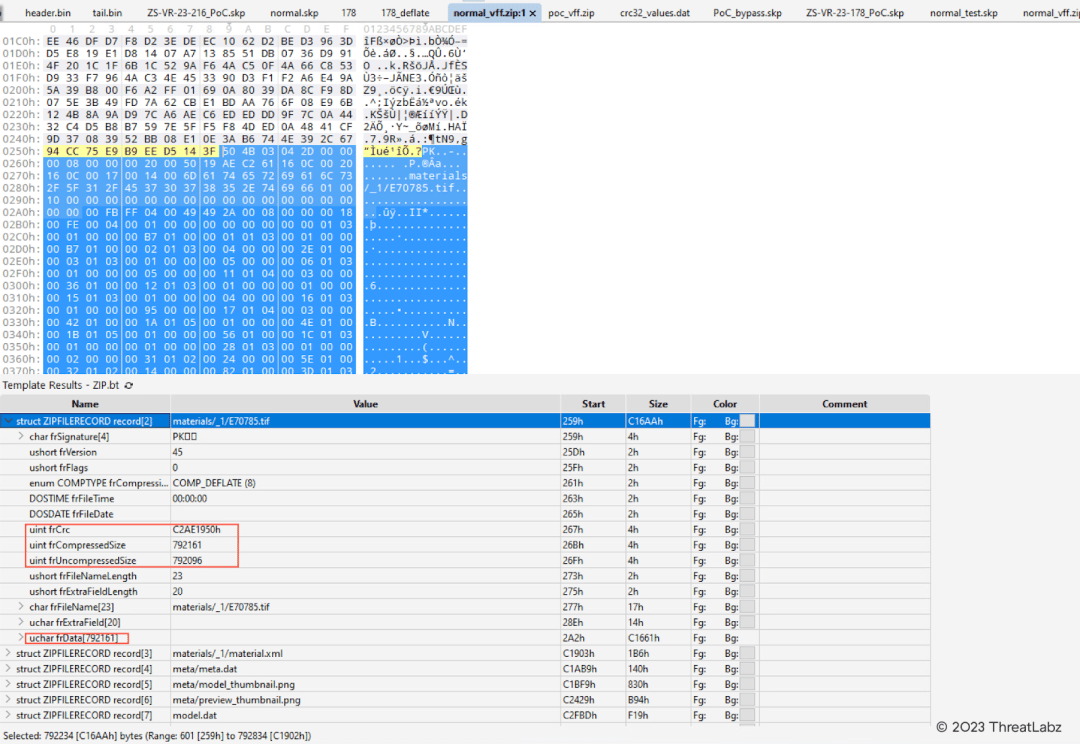Expand the frSignature[4] entry

pos(22,436)
